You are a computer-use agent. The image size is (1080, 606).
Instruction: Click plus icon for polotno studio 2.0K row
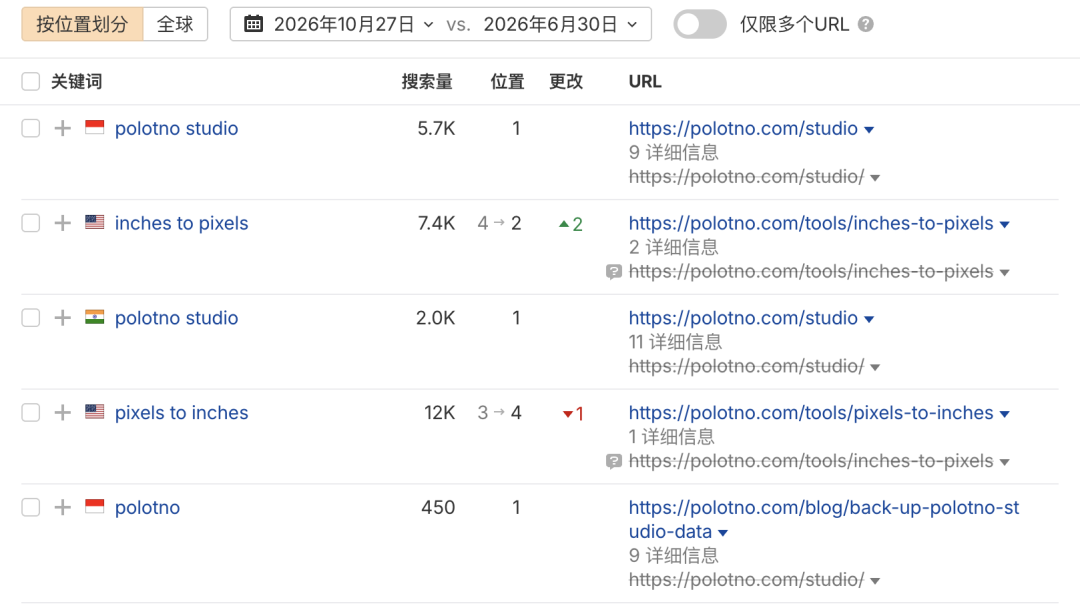point(63,318)
